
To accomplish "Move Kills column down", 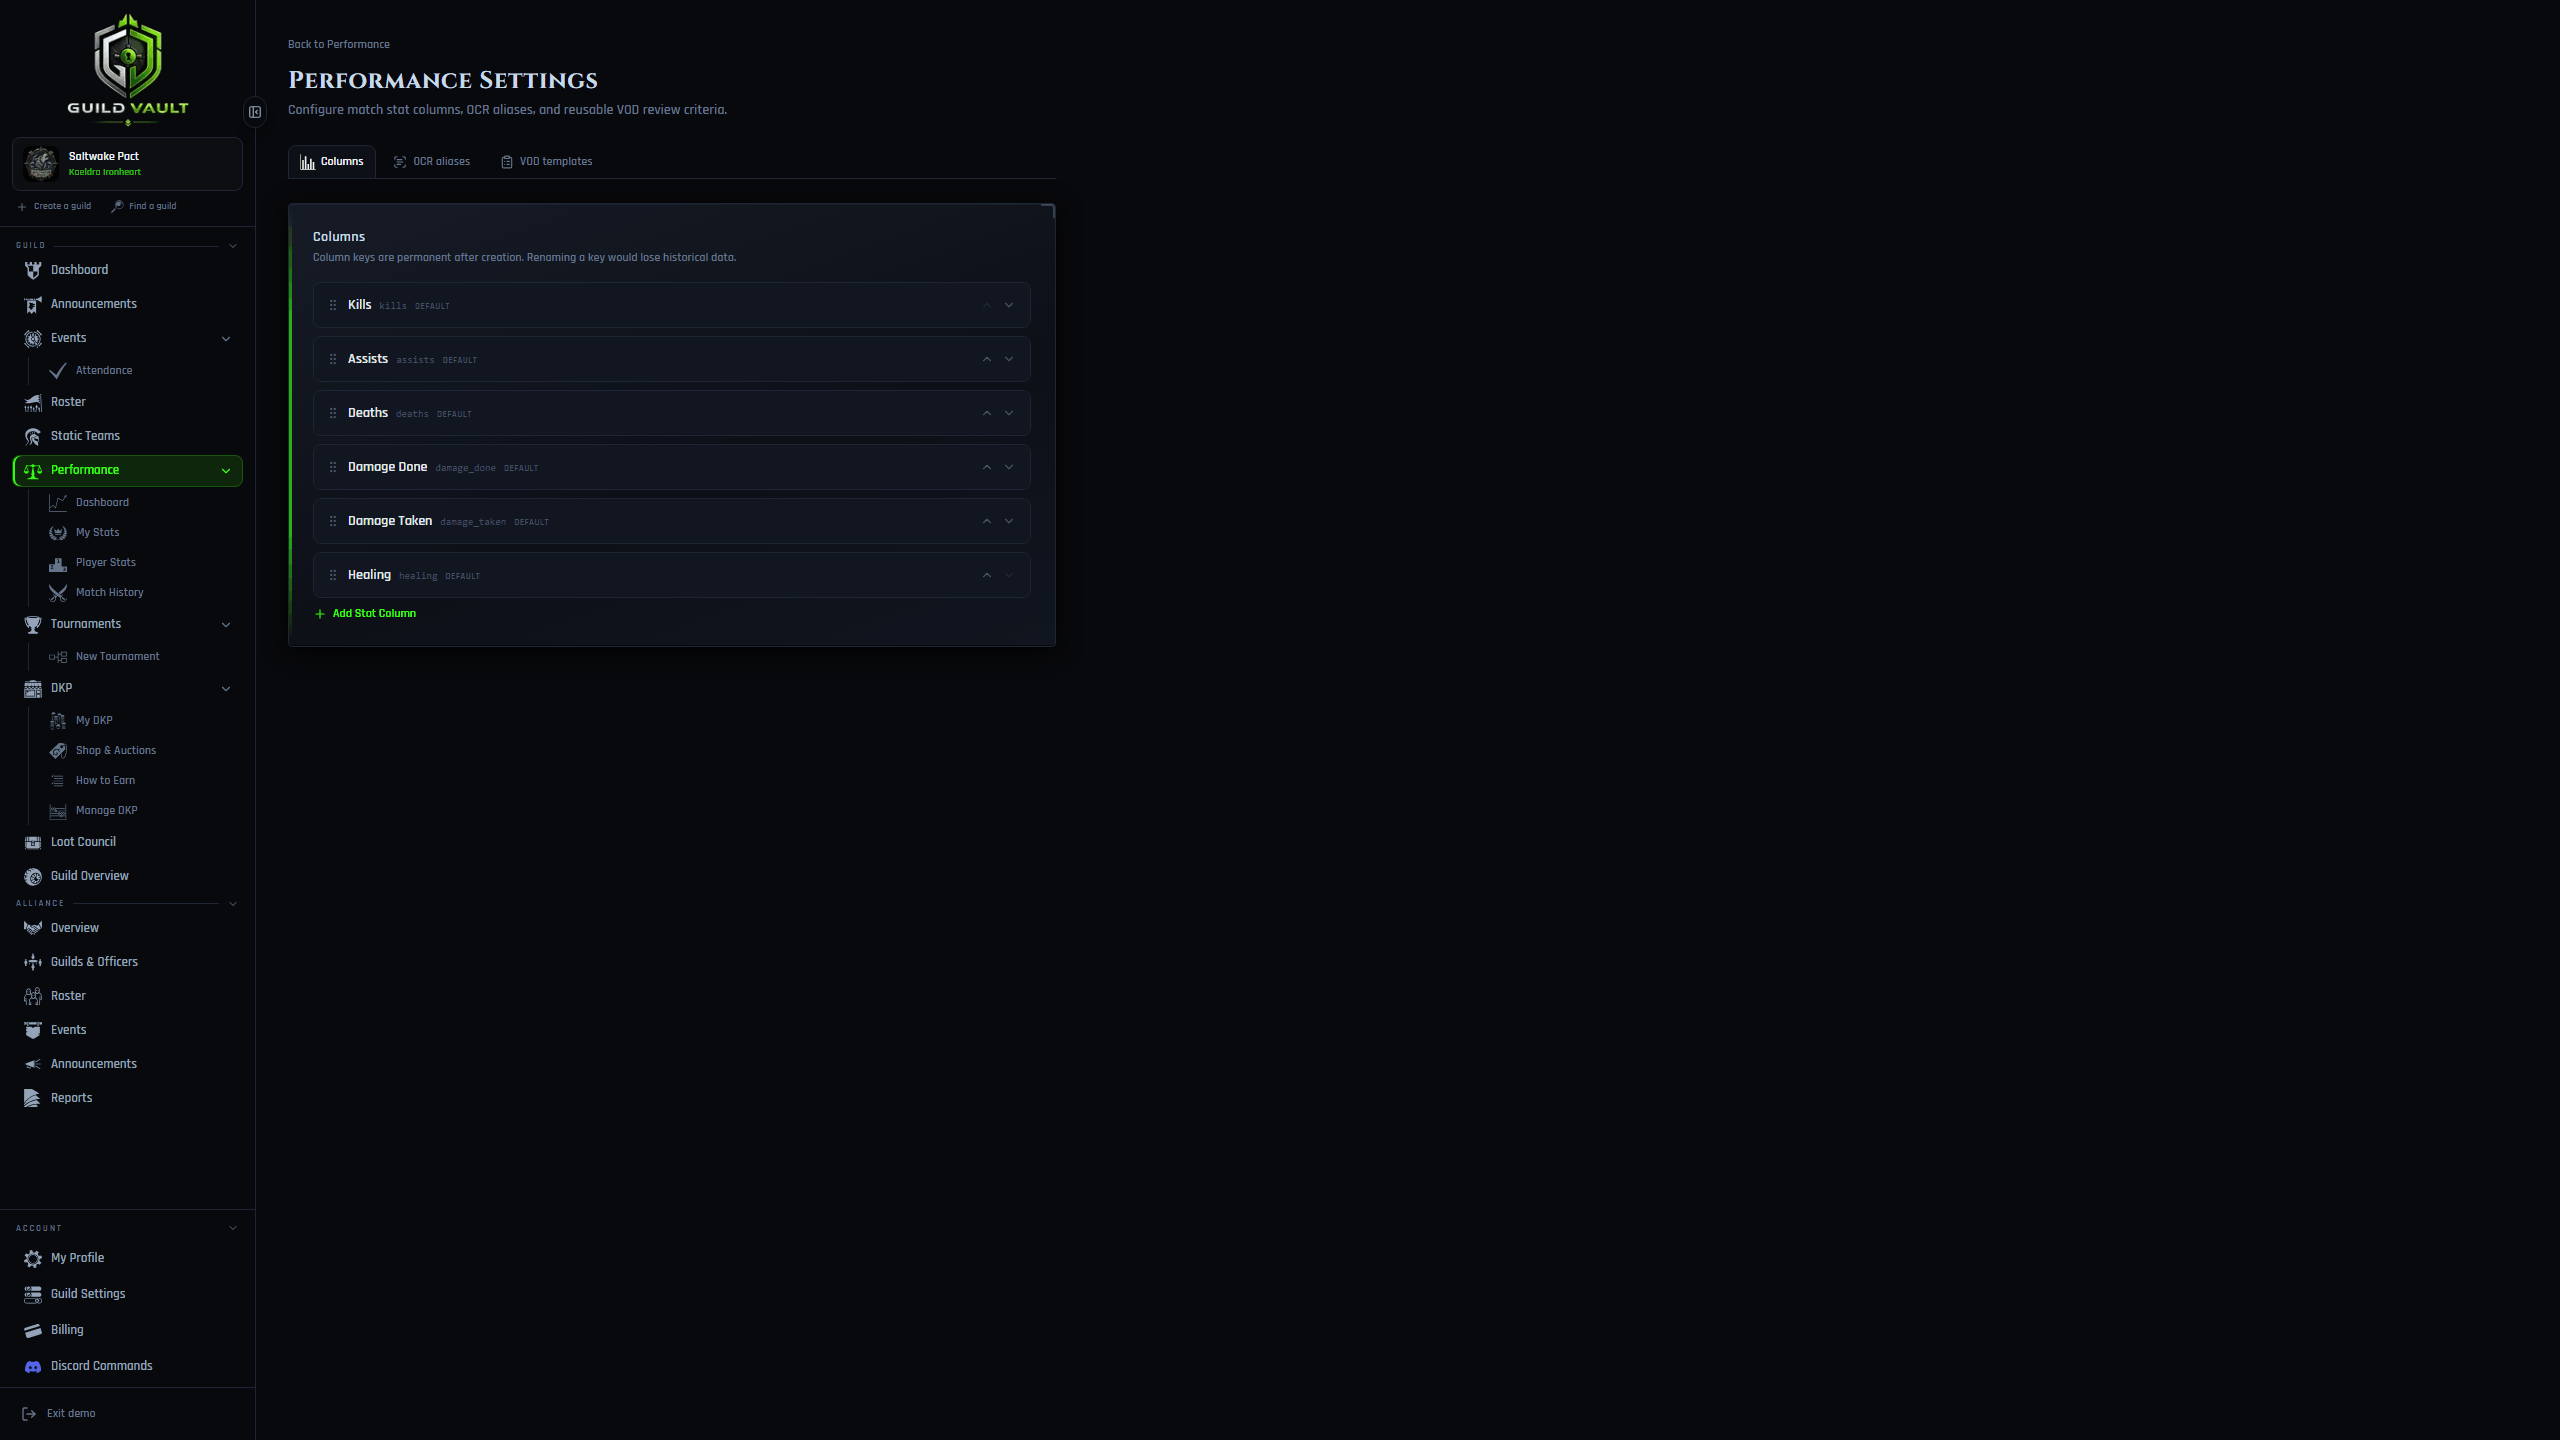I will pyautogui.click(x=1009, y=305).
